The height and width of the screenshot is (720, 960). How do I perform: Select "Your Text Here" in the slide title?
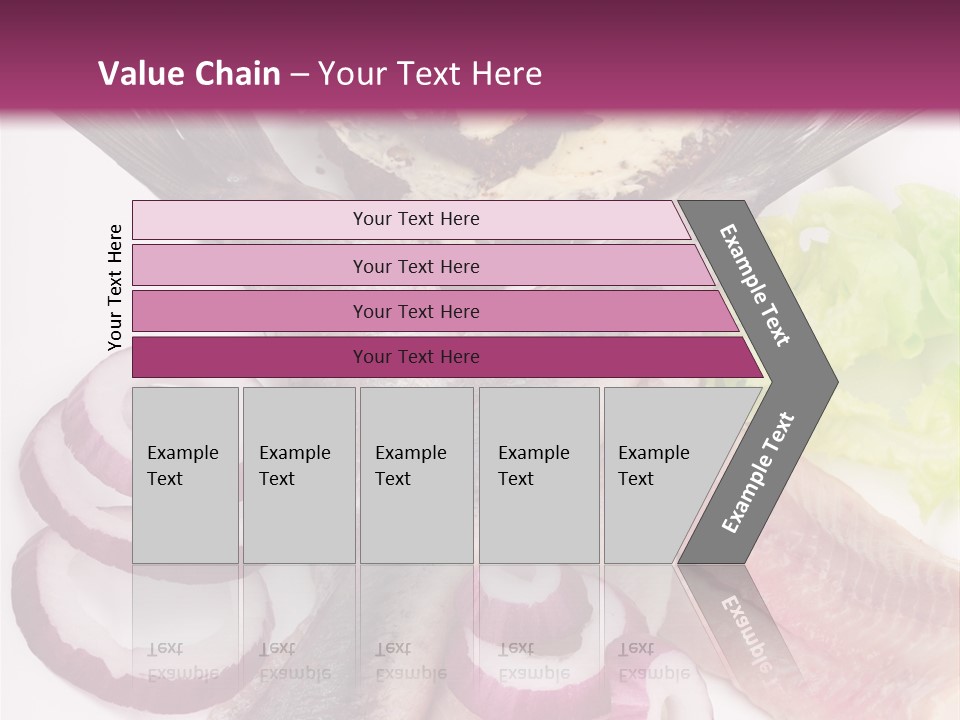coord(430,74)
